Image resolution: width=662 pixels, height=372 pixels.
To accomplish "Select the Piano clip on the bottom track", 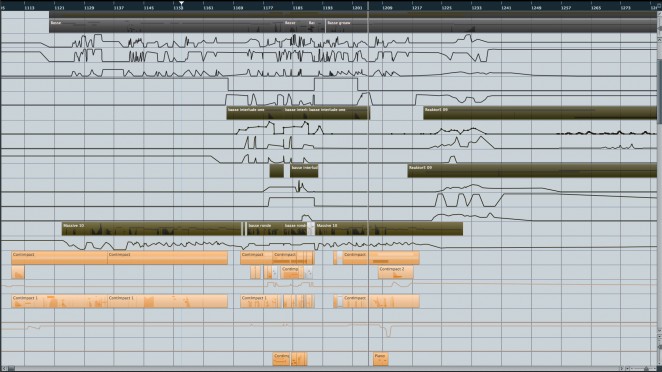I will point(380,359).
